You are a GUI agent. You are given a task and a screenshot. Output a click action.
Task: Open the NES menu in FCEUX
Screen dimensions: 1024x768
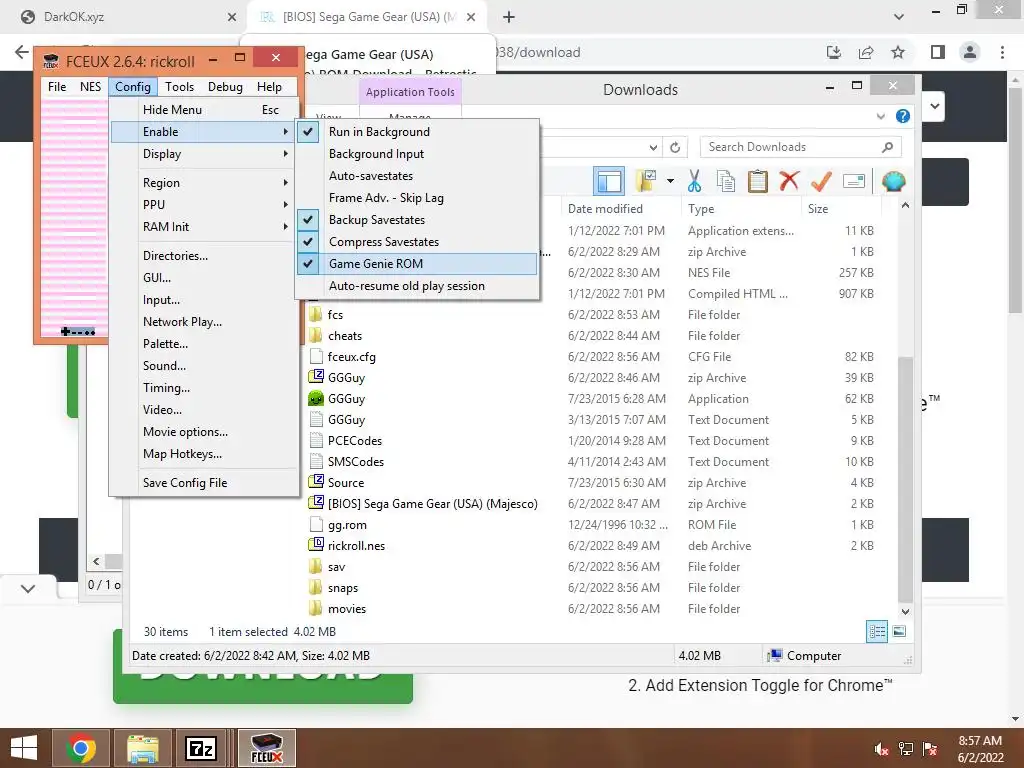pos(90,87)
